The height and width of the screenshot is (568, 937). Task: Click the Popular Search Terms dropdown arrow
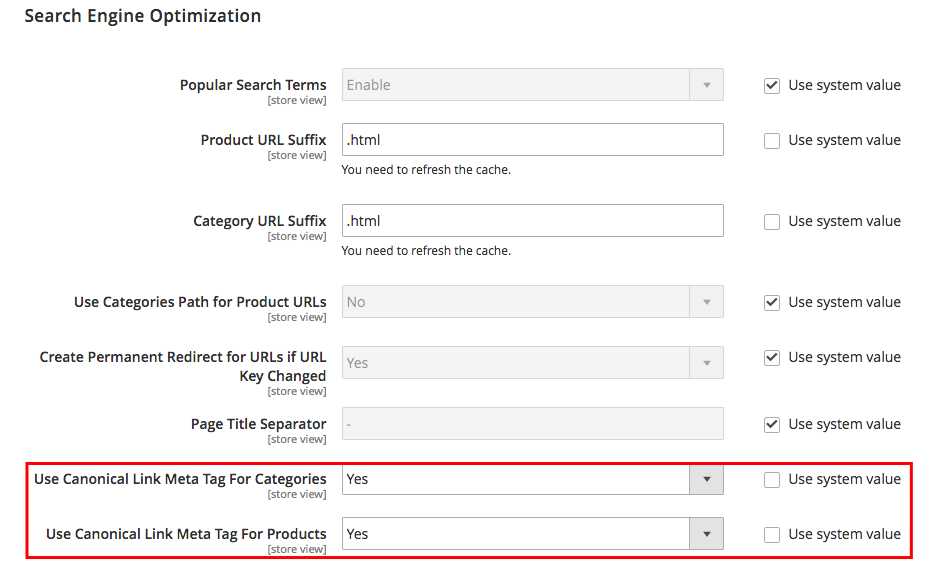[x=706, y=85]
